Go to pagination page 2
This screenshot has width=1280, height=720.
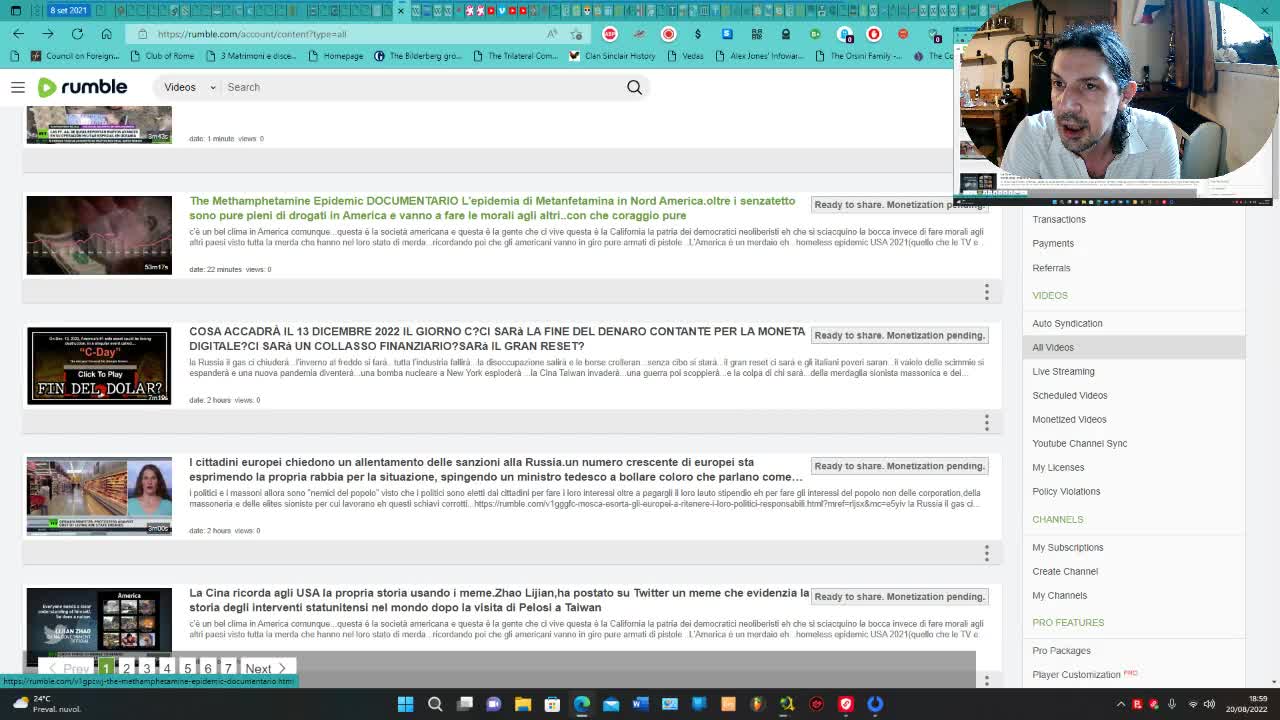126,668
